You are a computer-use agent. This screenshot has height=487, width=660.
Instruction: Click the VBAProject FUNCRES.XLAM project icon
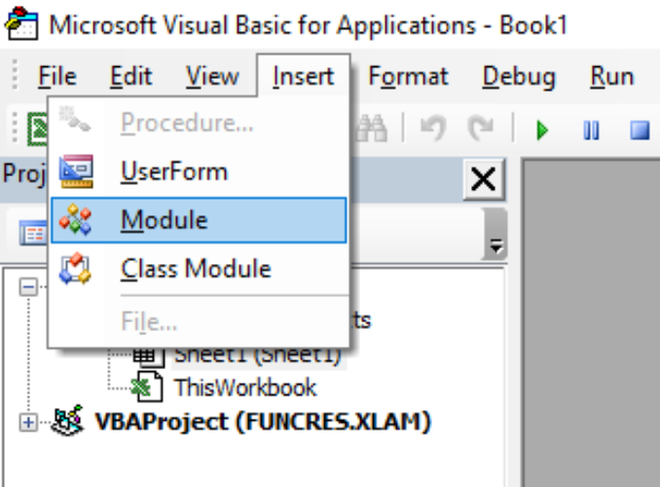[69, 422]
